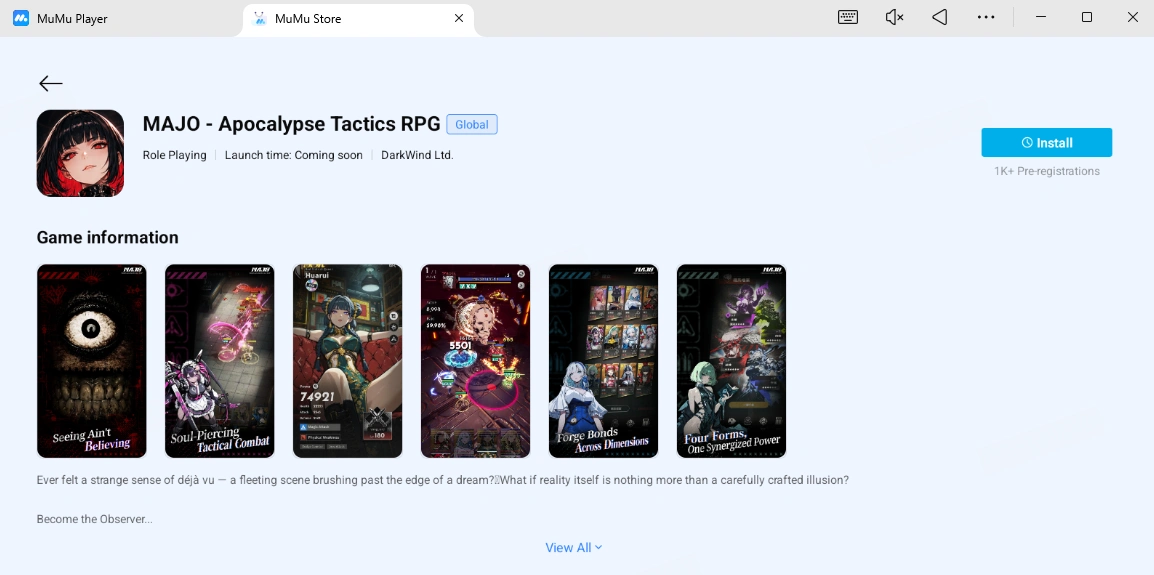Open the Forge Bonds Across Dimensions screenshot
Screen dimensions: 1154x575
(603, 361)
